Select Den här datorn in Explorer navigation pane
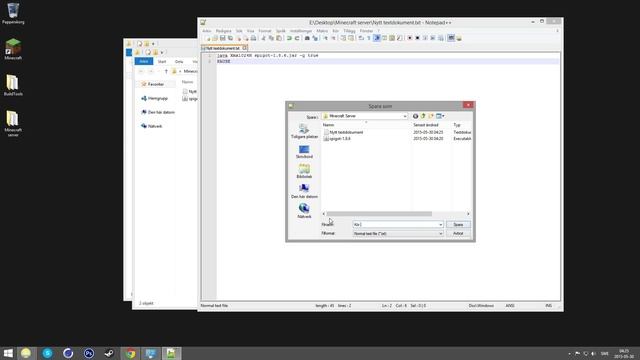Image resolution: width=640 pixels, height=360 pixels. [x=158, y=112]
